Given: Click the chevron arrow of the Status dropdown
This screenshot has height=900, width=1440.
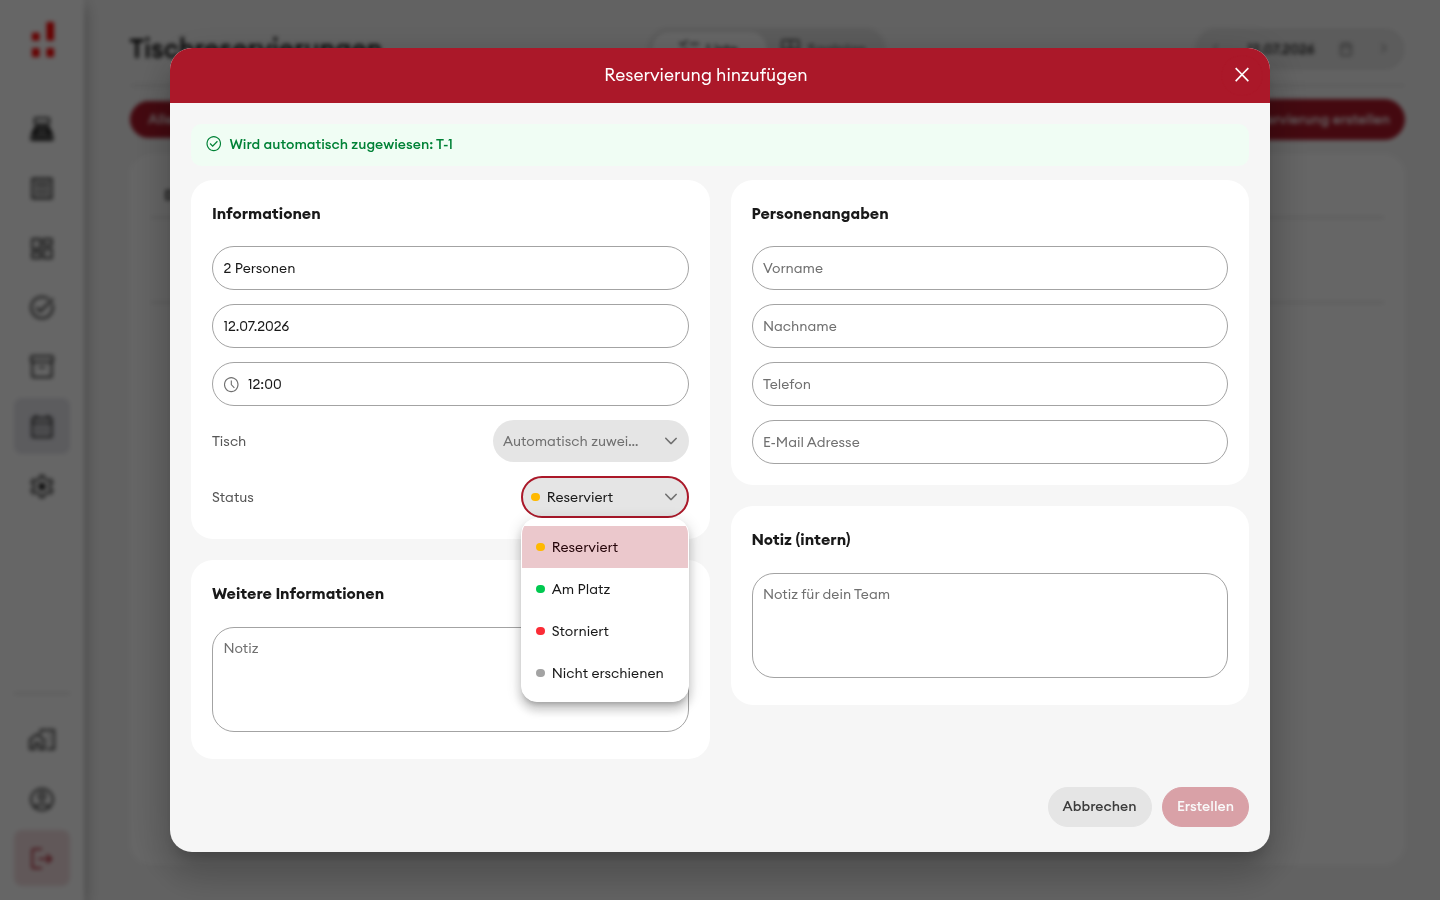Looking at the screenshot, I should point(671,497).
